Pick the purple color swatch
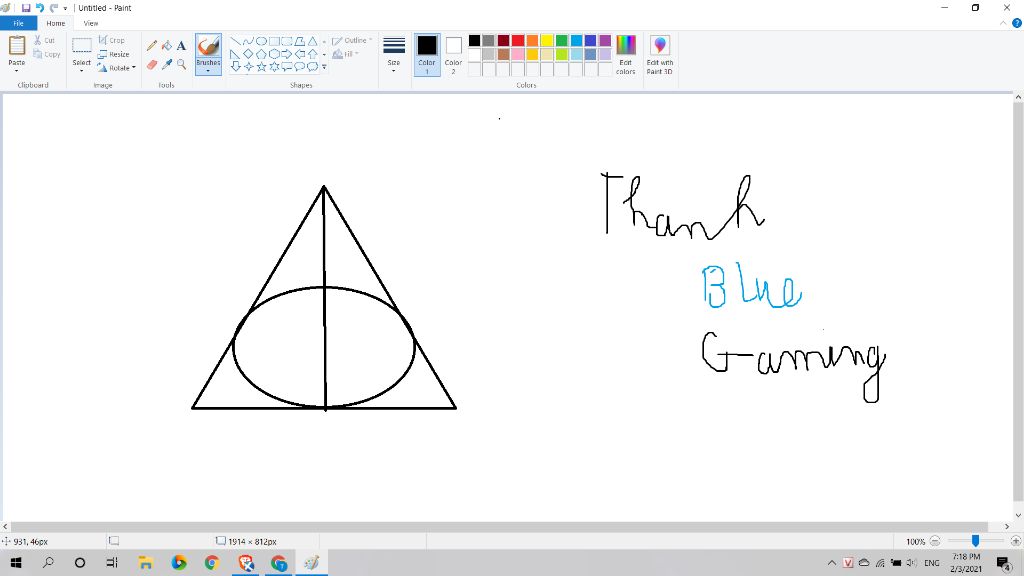Image resolution: width=1024 pixels, height=576 pixels. pyautogui.click(x=605, y=40)
